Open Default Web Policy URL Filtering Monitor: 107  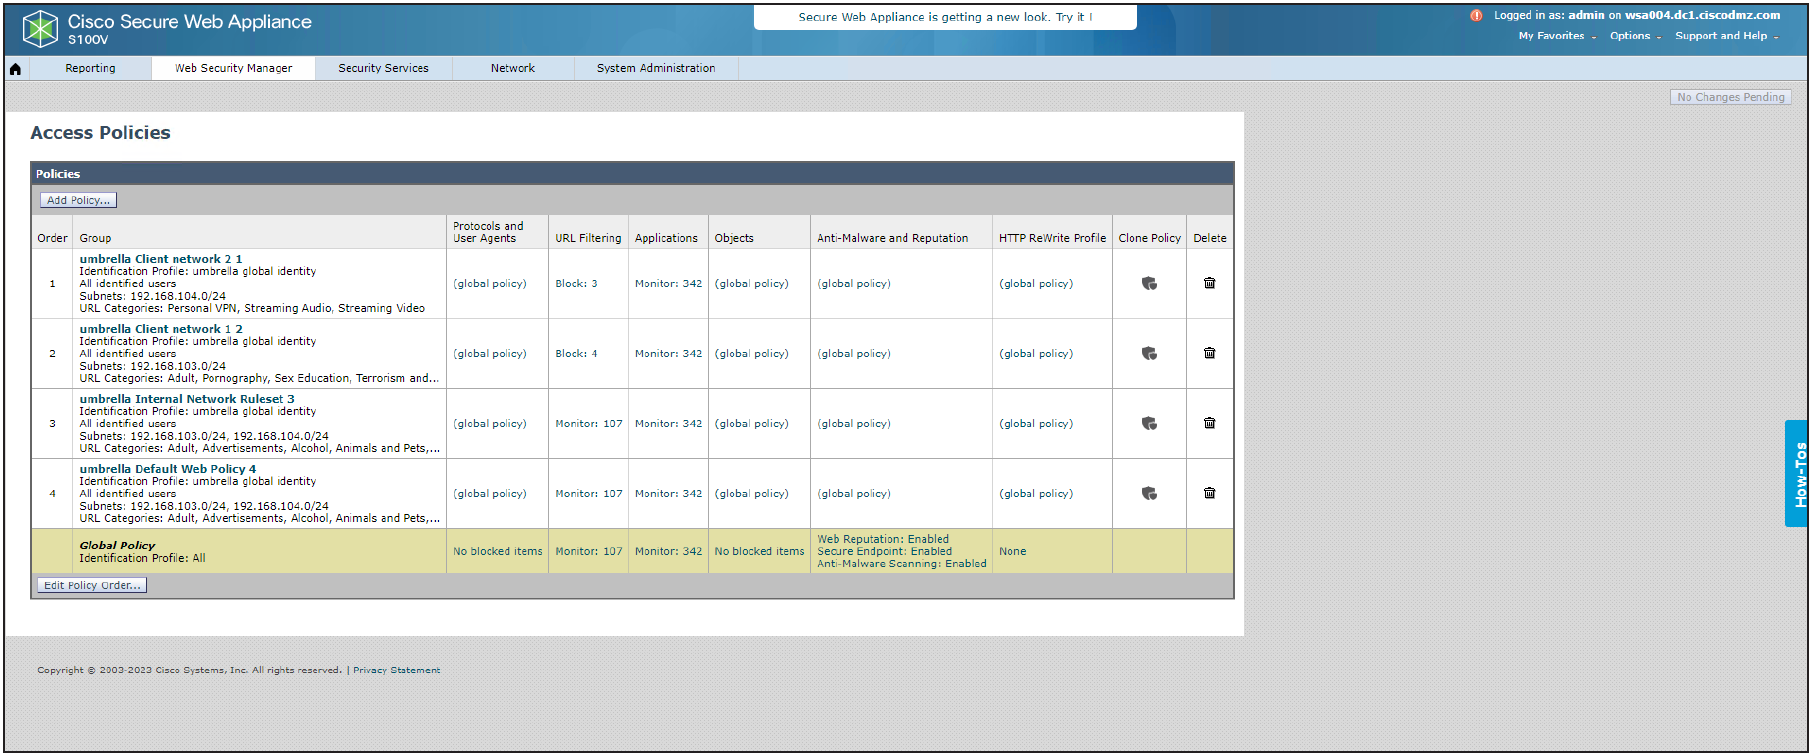pos(589,494)
